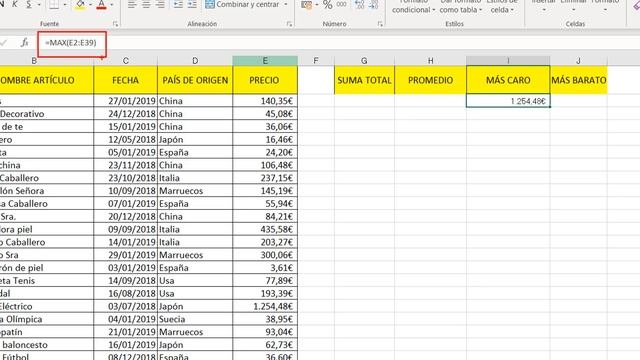Click FECHA header cell
The image size is (640, 360).
pos(125,80)
